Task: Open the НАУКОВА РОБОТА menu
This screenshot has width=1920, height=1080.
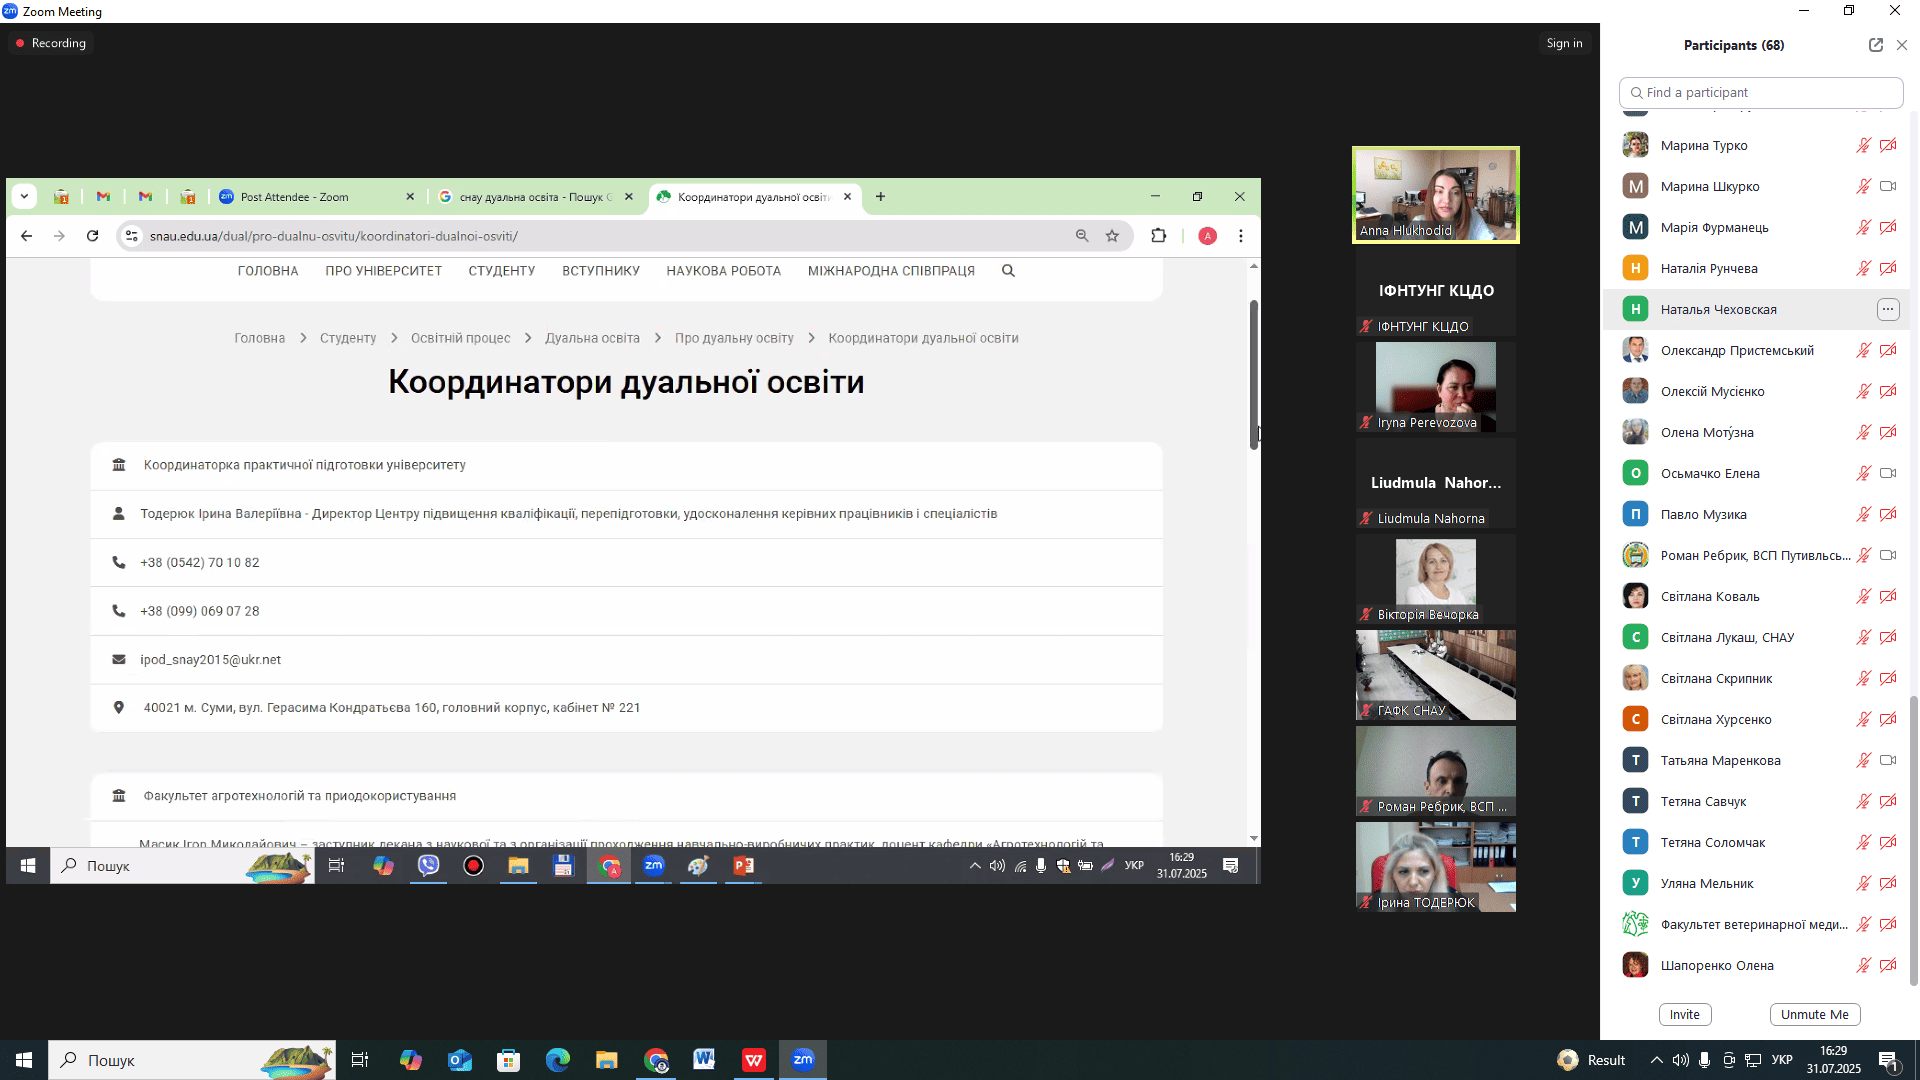Action: (x=724, y=271)
